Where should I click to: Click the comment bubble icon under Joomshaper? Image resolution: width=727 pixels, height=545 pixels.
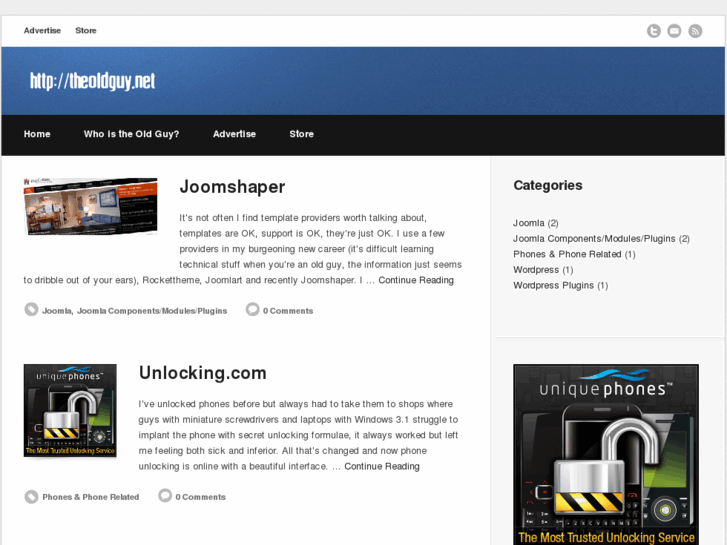253,309
